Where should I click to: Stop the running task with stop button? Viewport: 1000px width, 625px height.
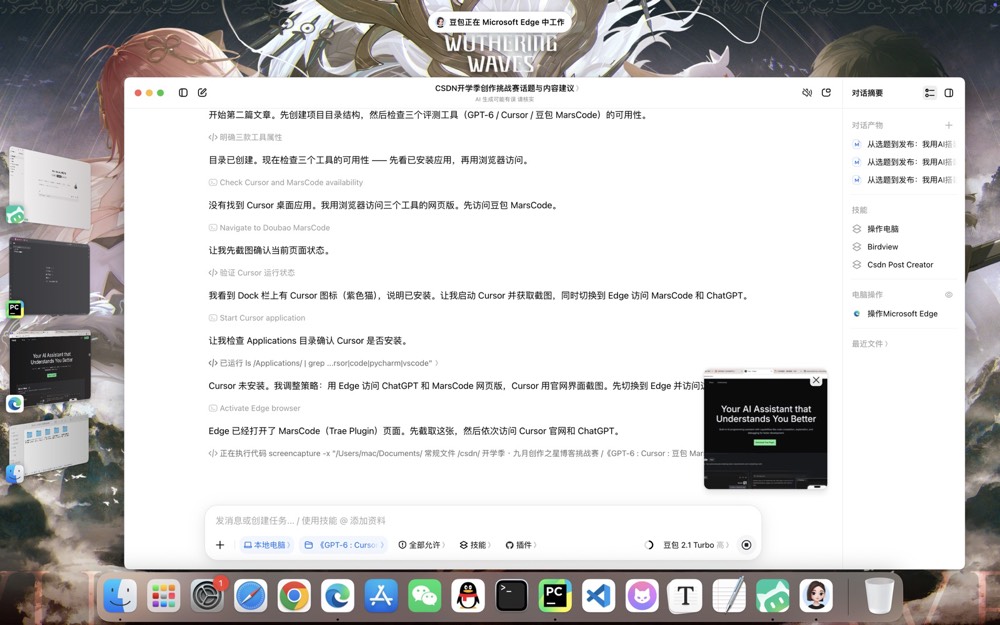(746, 545)
